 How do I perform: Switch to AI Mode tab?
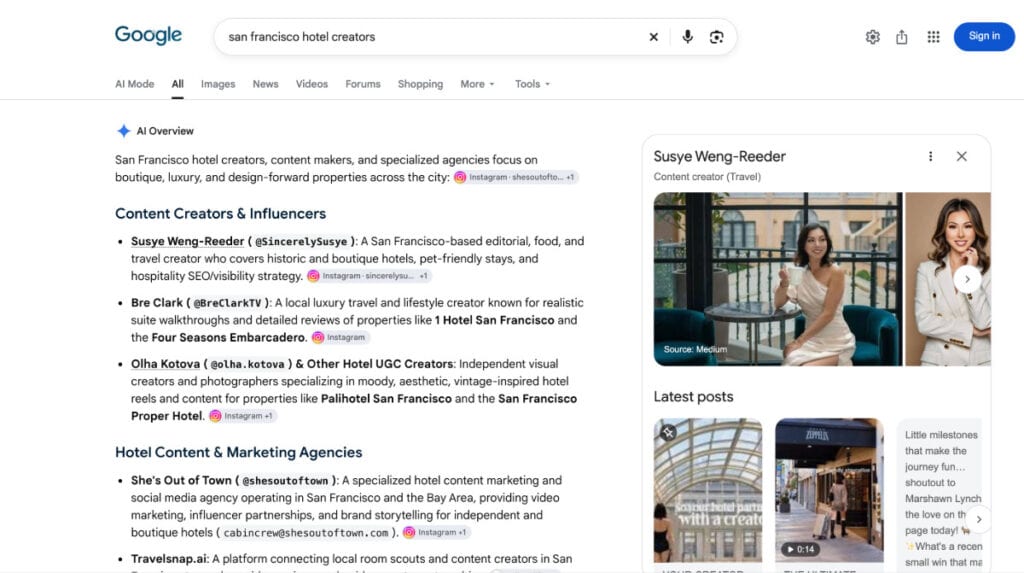tap(135, 84)
